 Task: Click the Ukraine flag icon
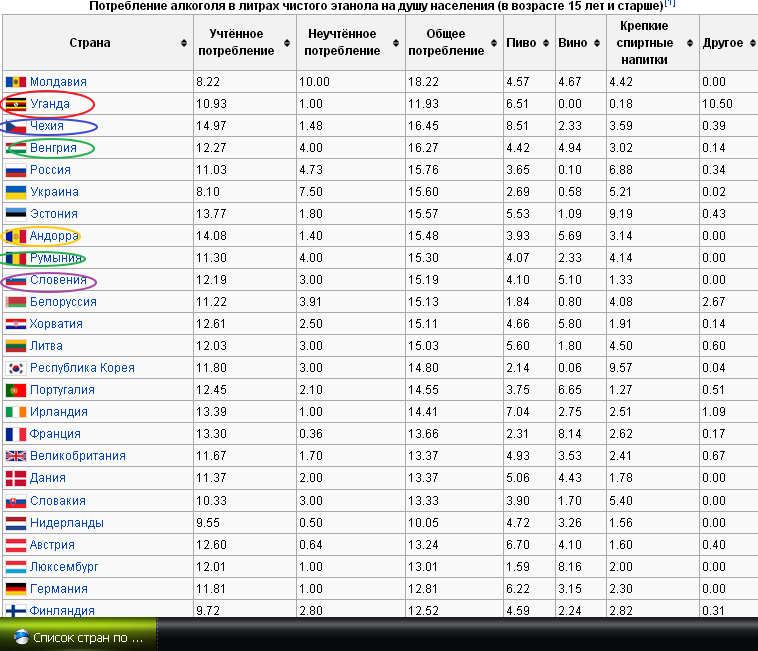point(16,192)
